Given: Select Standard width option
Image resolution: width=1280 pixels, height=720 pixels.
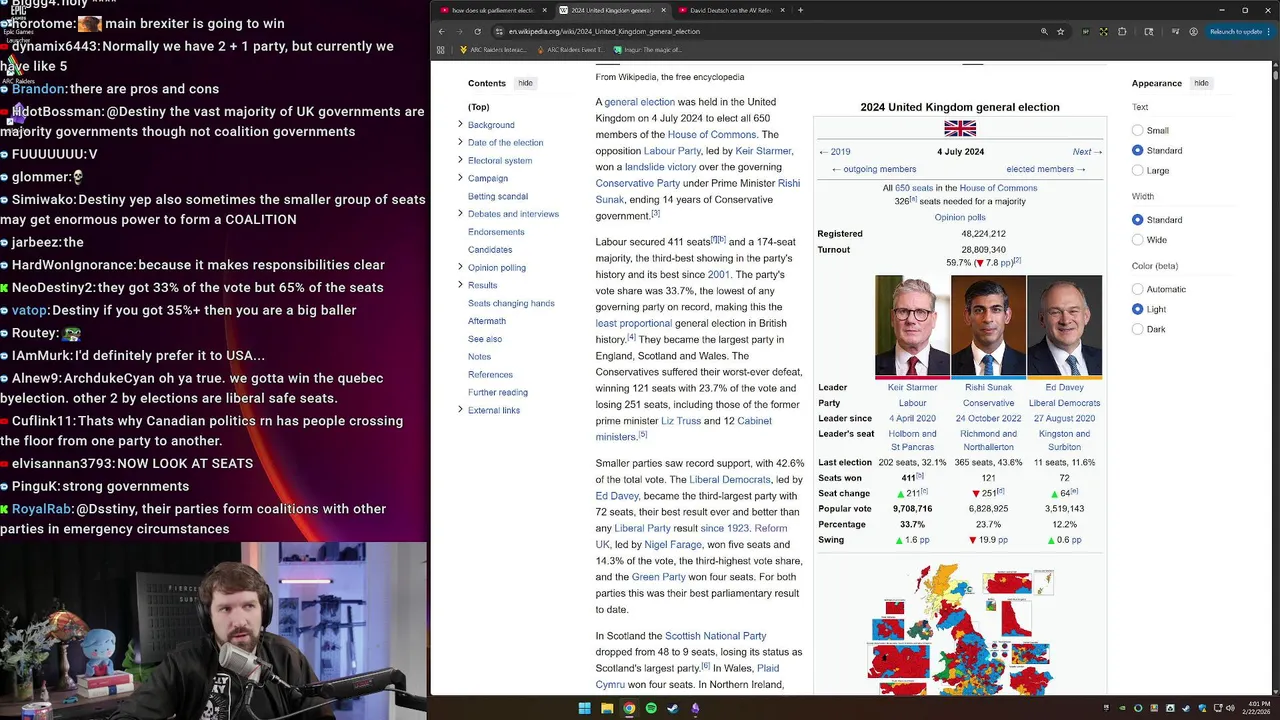Looking at the screenshot, I should [x=1137, y=219].
